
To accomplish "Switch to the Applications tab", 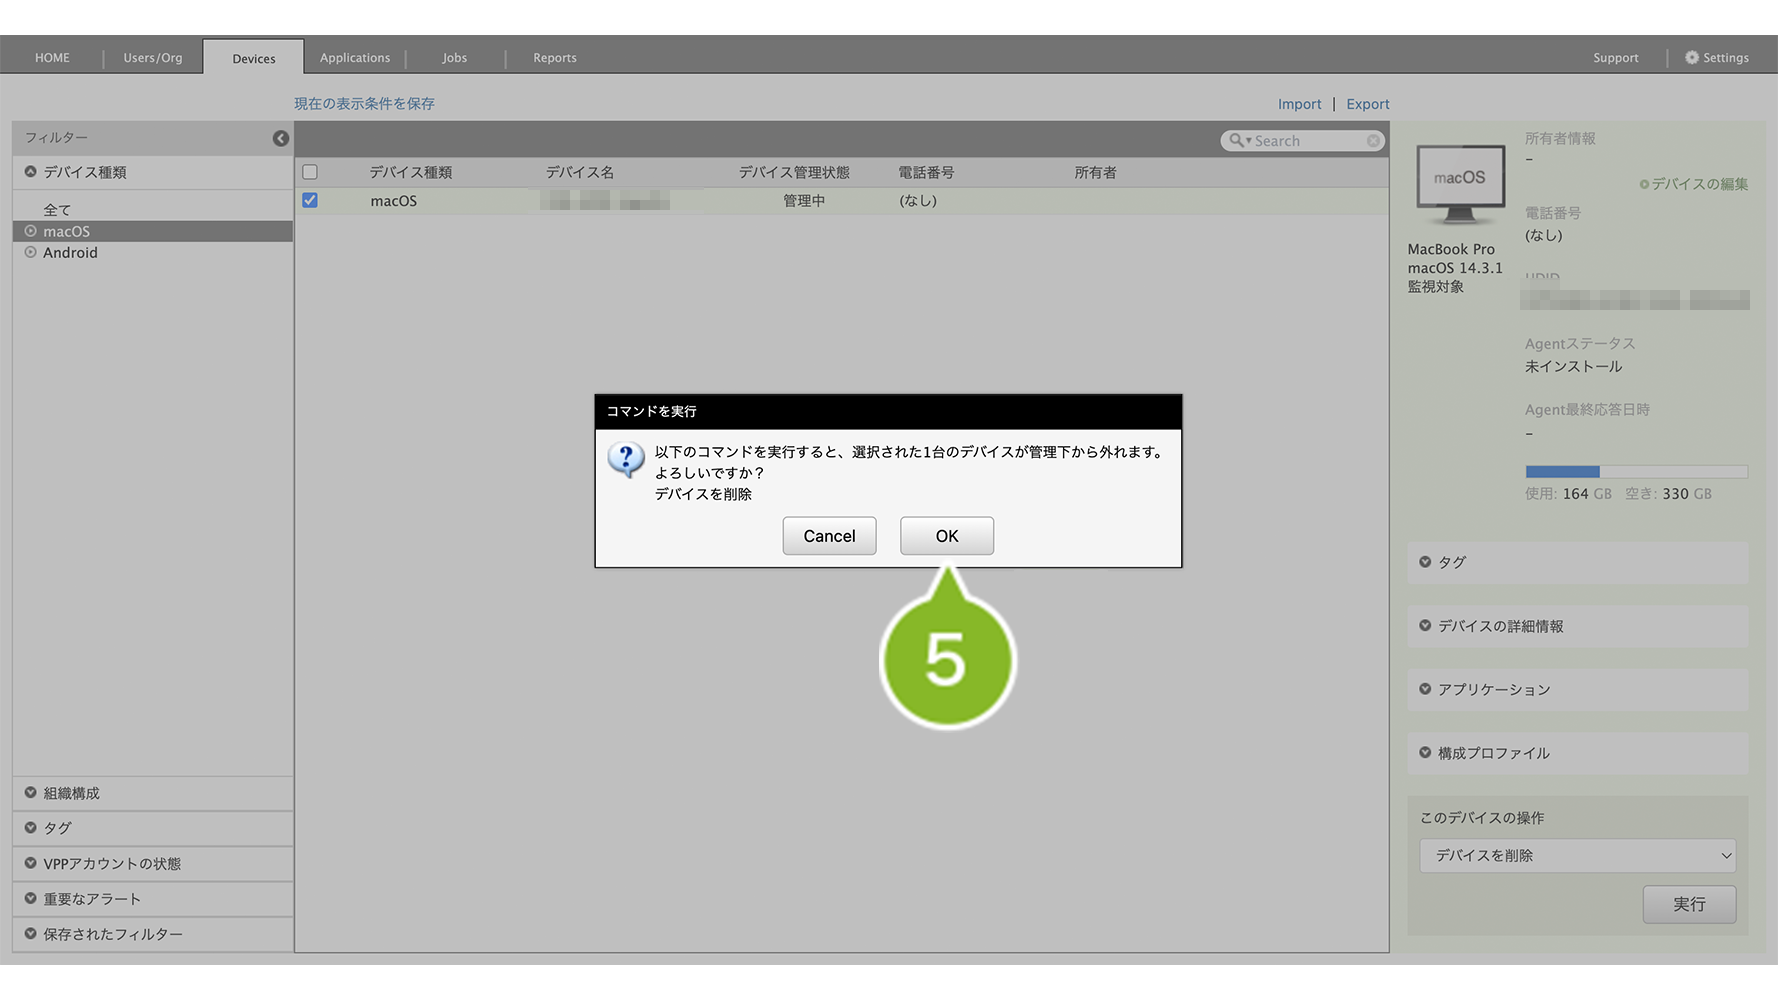I will 355,58.
